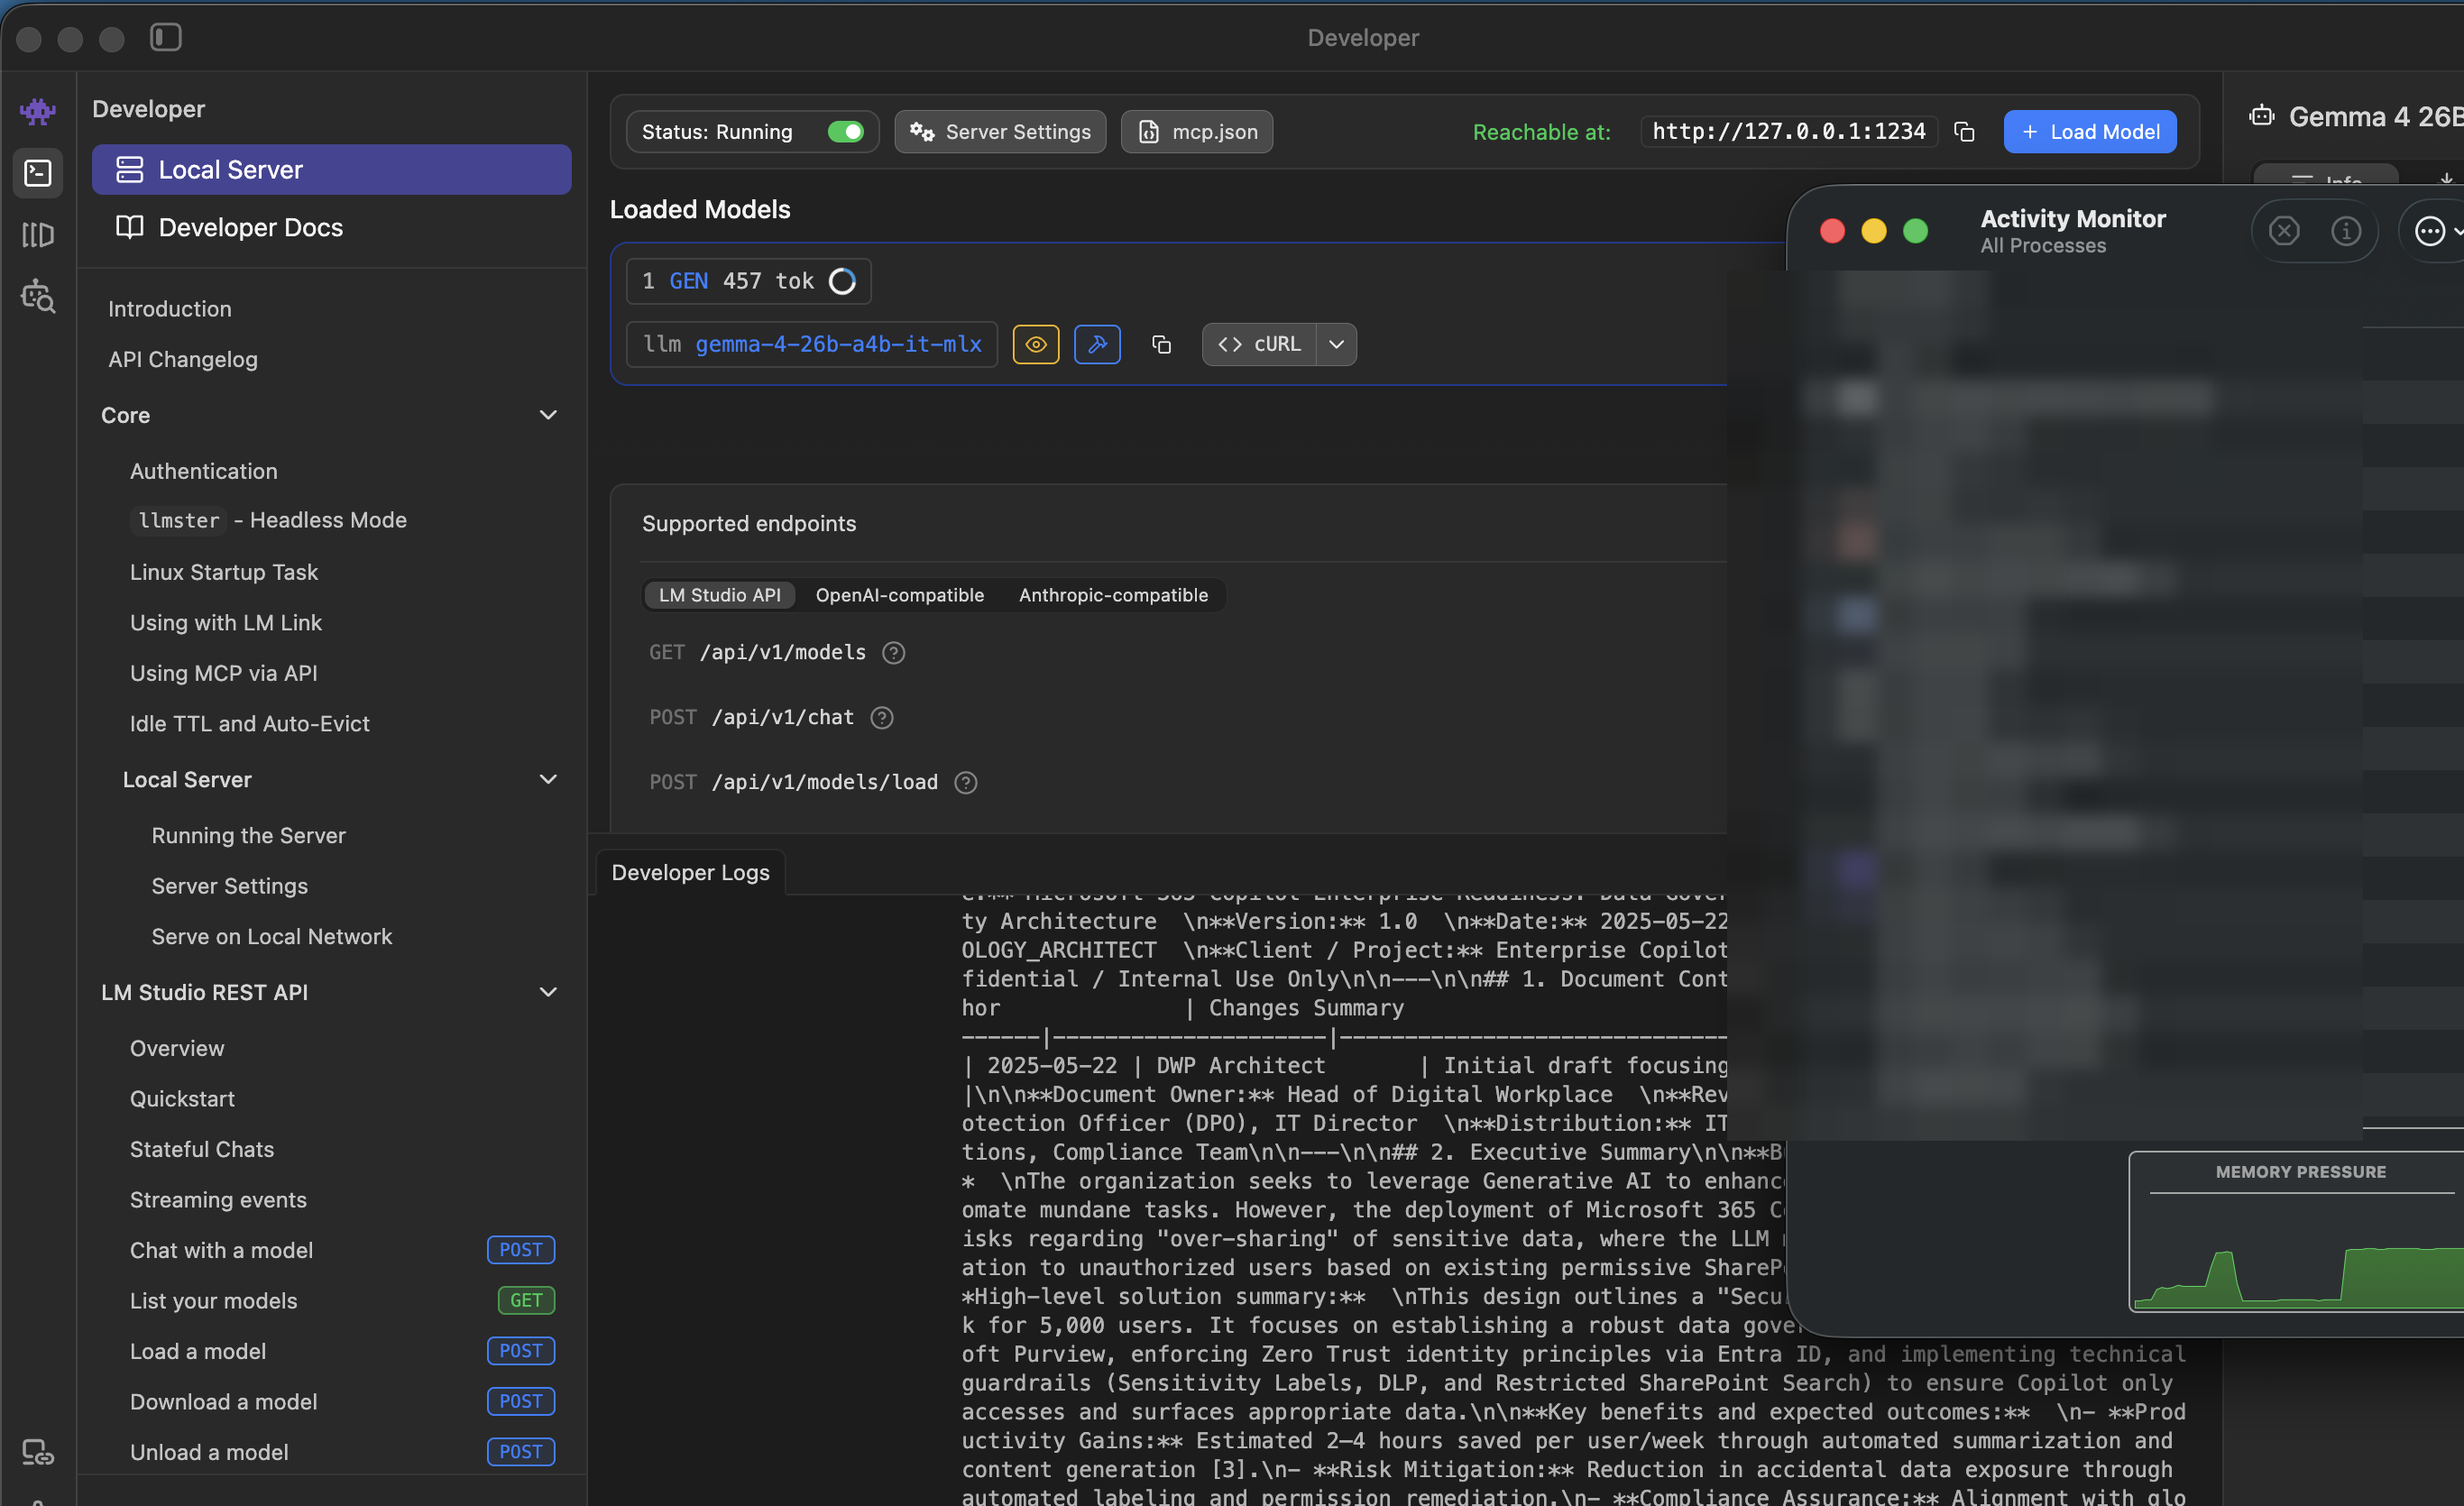Open the more options ellipsis in Activity Monitor

point(2430,231)
